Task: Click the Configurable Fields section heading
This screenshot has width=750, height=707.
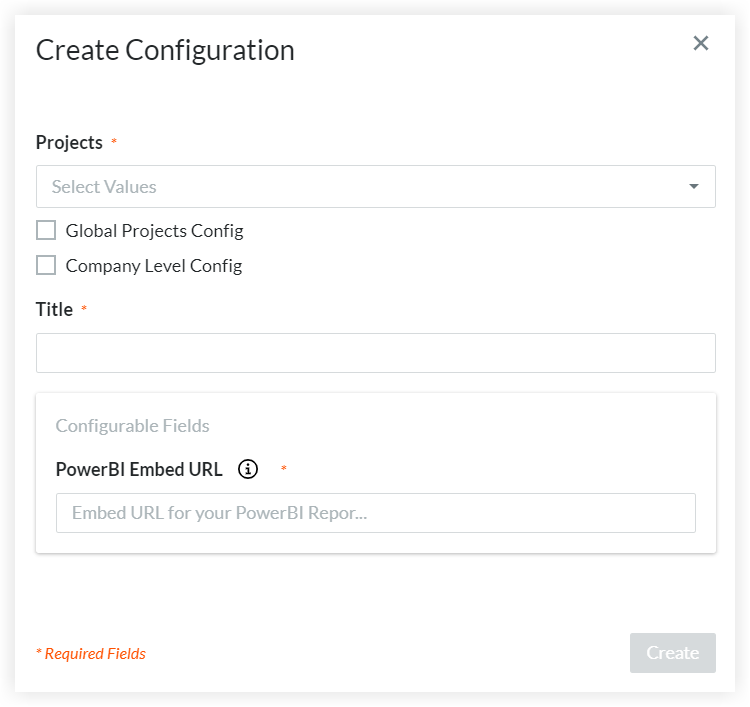Action: click(132, 426)
